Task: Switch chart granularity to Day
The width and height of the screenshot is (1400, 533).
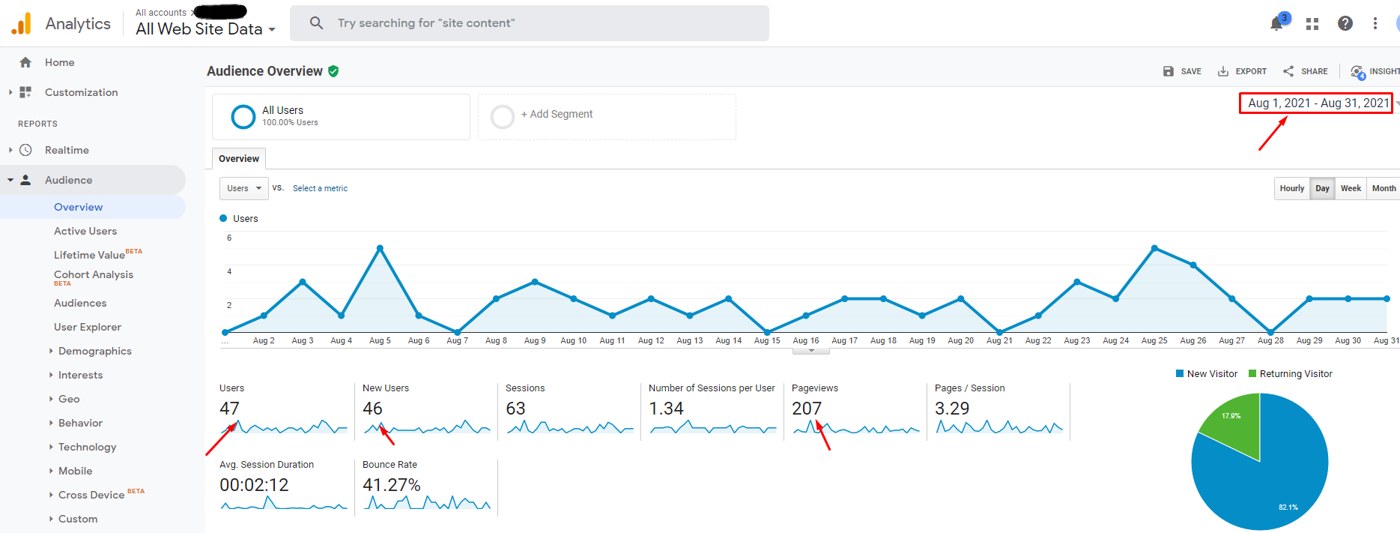Action: pyautogui.click(x=1323, y=188)
